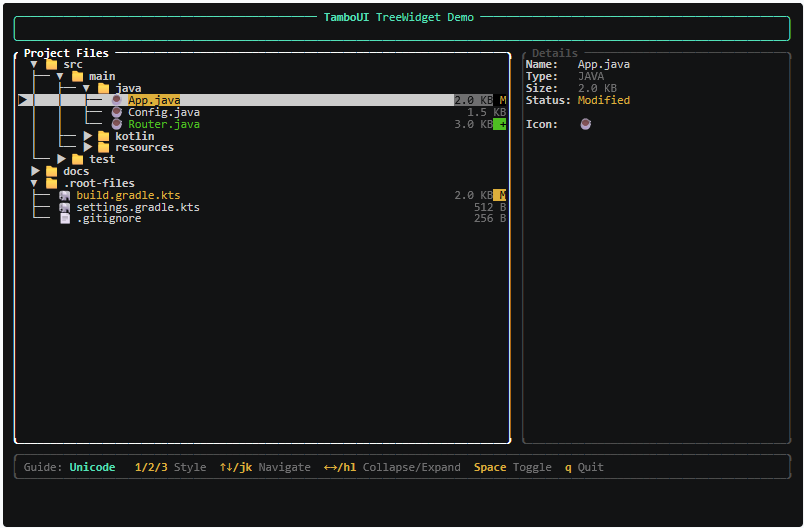The image size is (804, 528).
Task: Click the java folder icon
Action: tap(104, 88)
